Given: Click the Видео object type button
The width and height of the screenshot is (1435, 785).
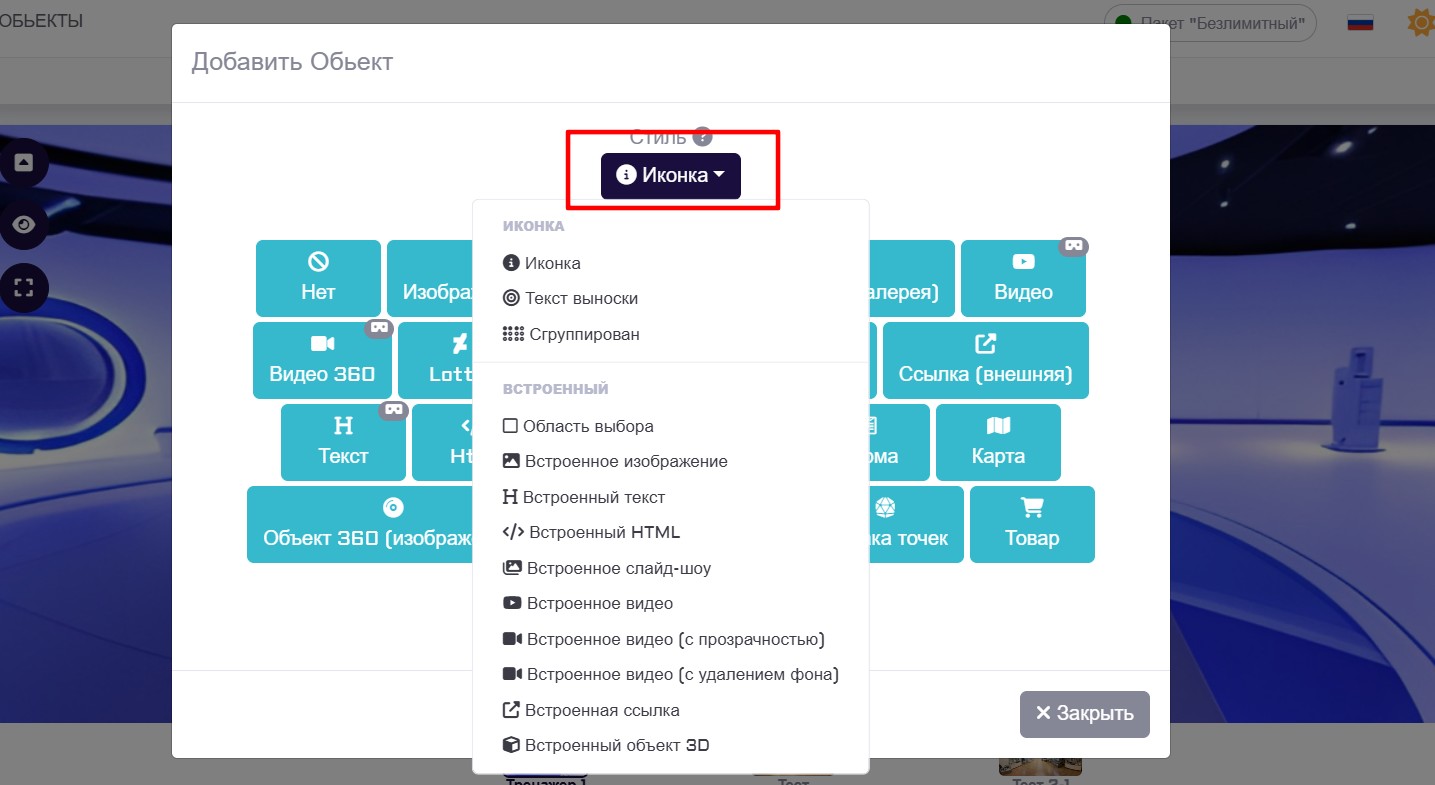Looking at the screenshot, I should tap(1023, 278).
